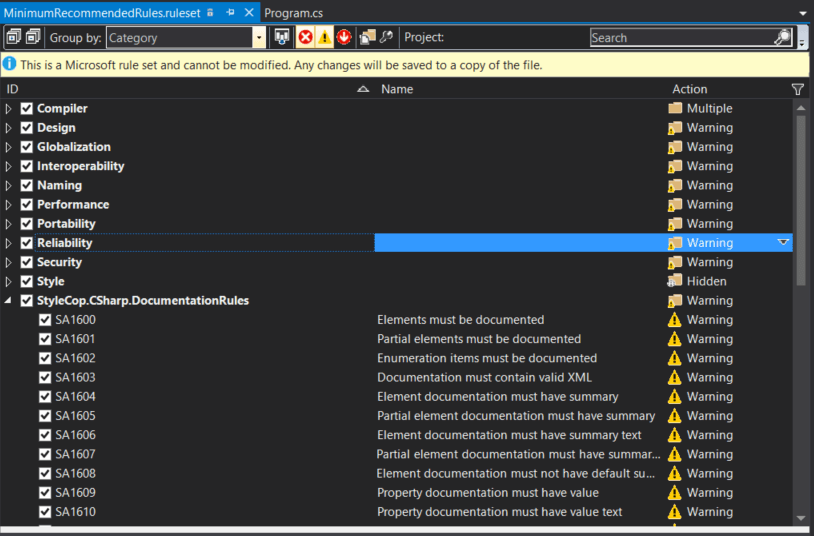The image size is (814, 536).
Task: Select the Globalization category row
Action: click(x=397, y=147)
